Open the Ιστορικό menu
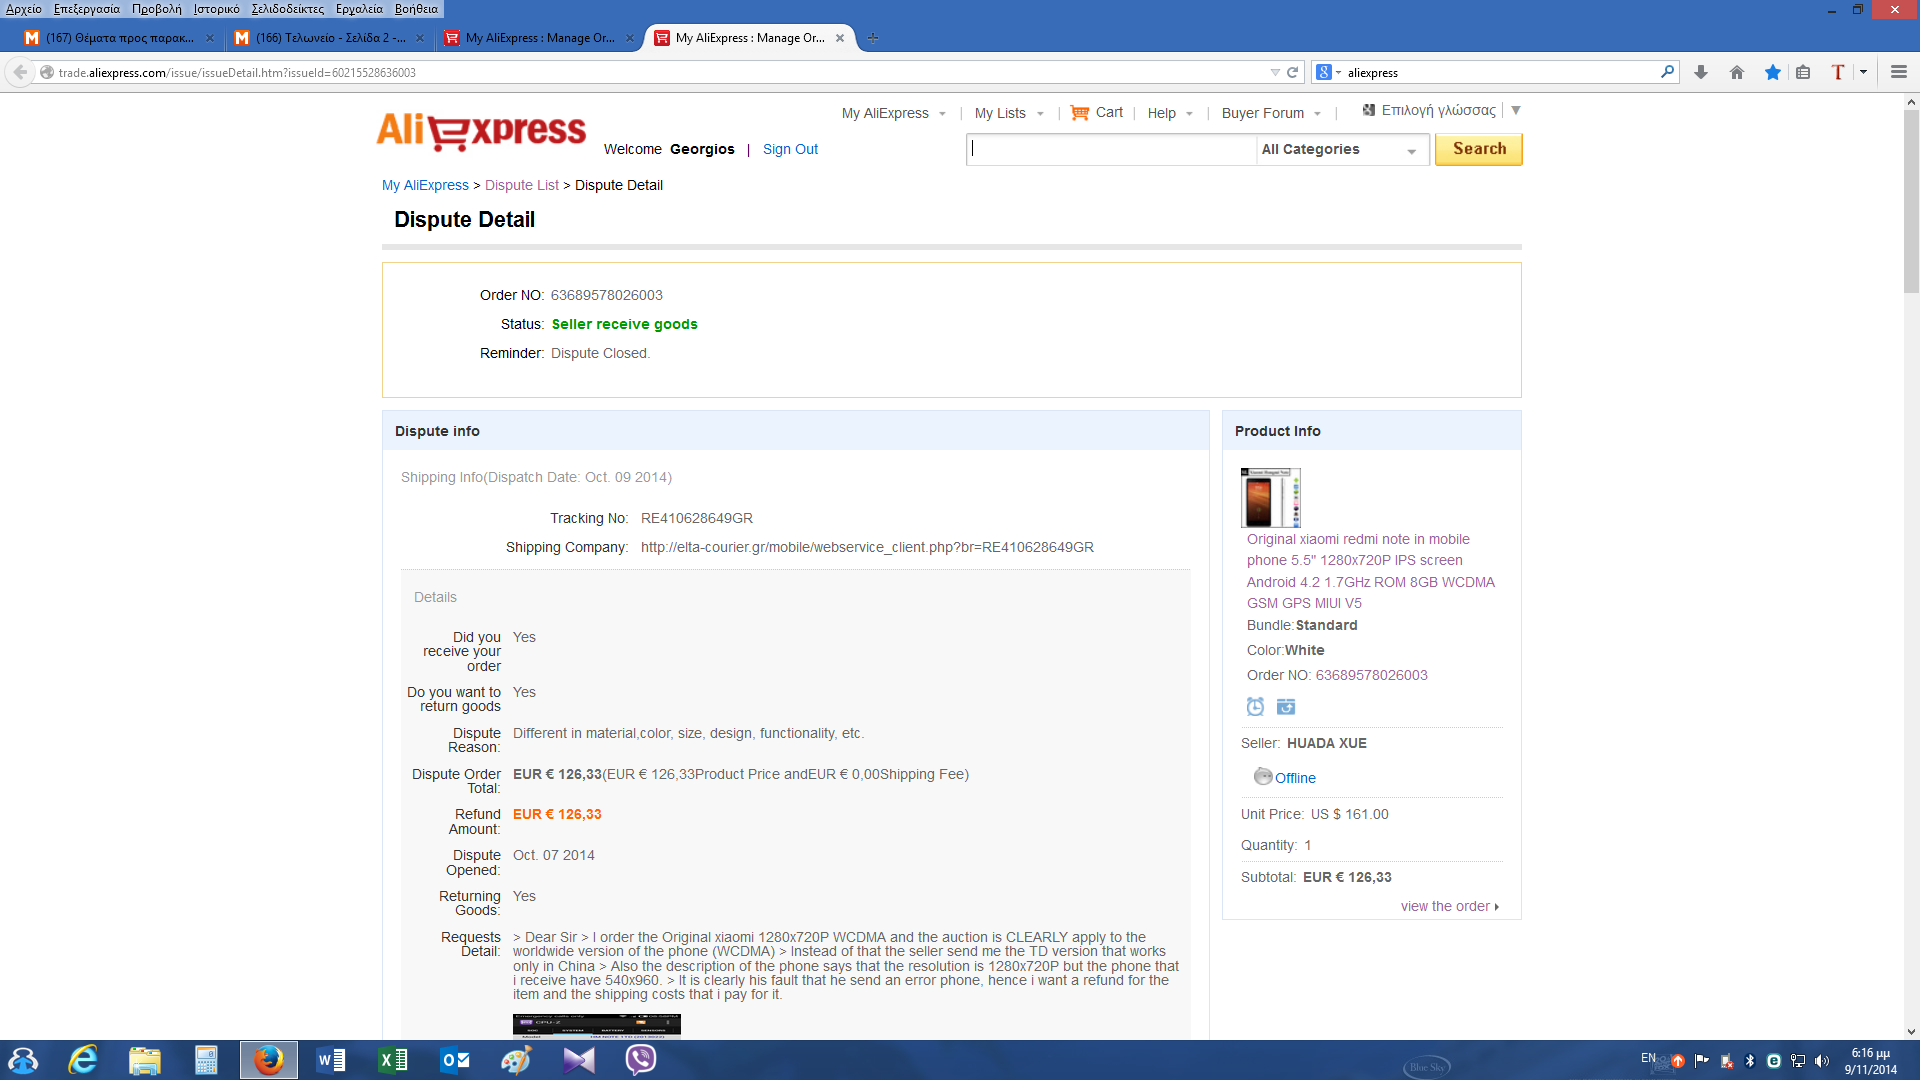This screenshot has width=1920, height=1080. point(216,9)
